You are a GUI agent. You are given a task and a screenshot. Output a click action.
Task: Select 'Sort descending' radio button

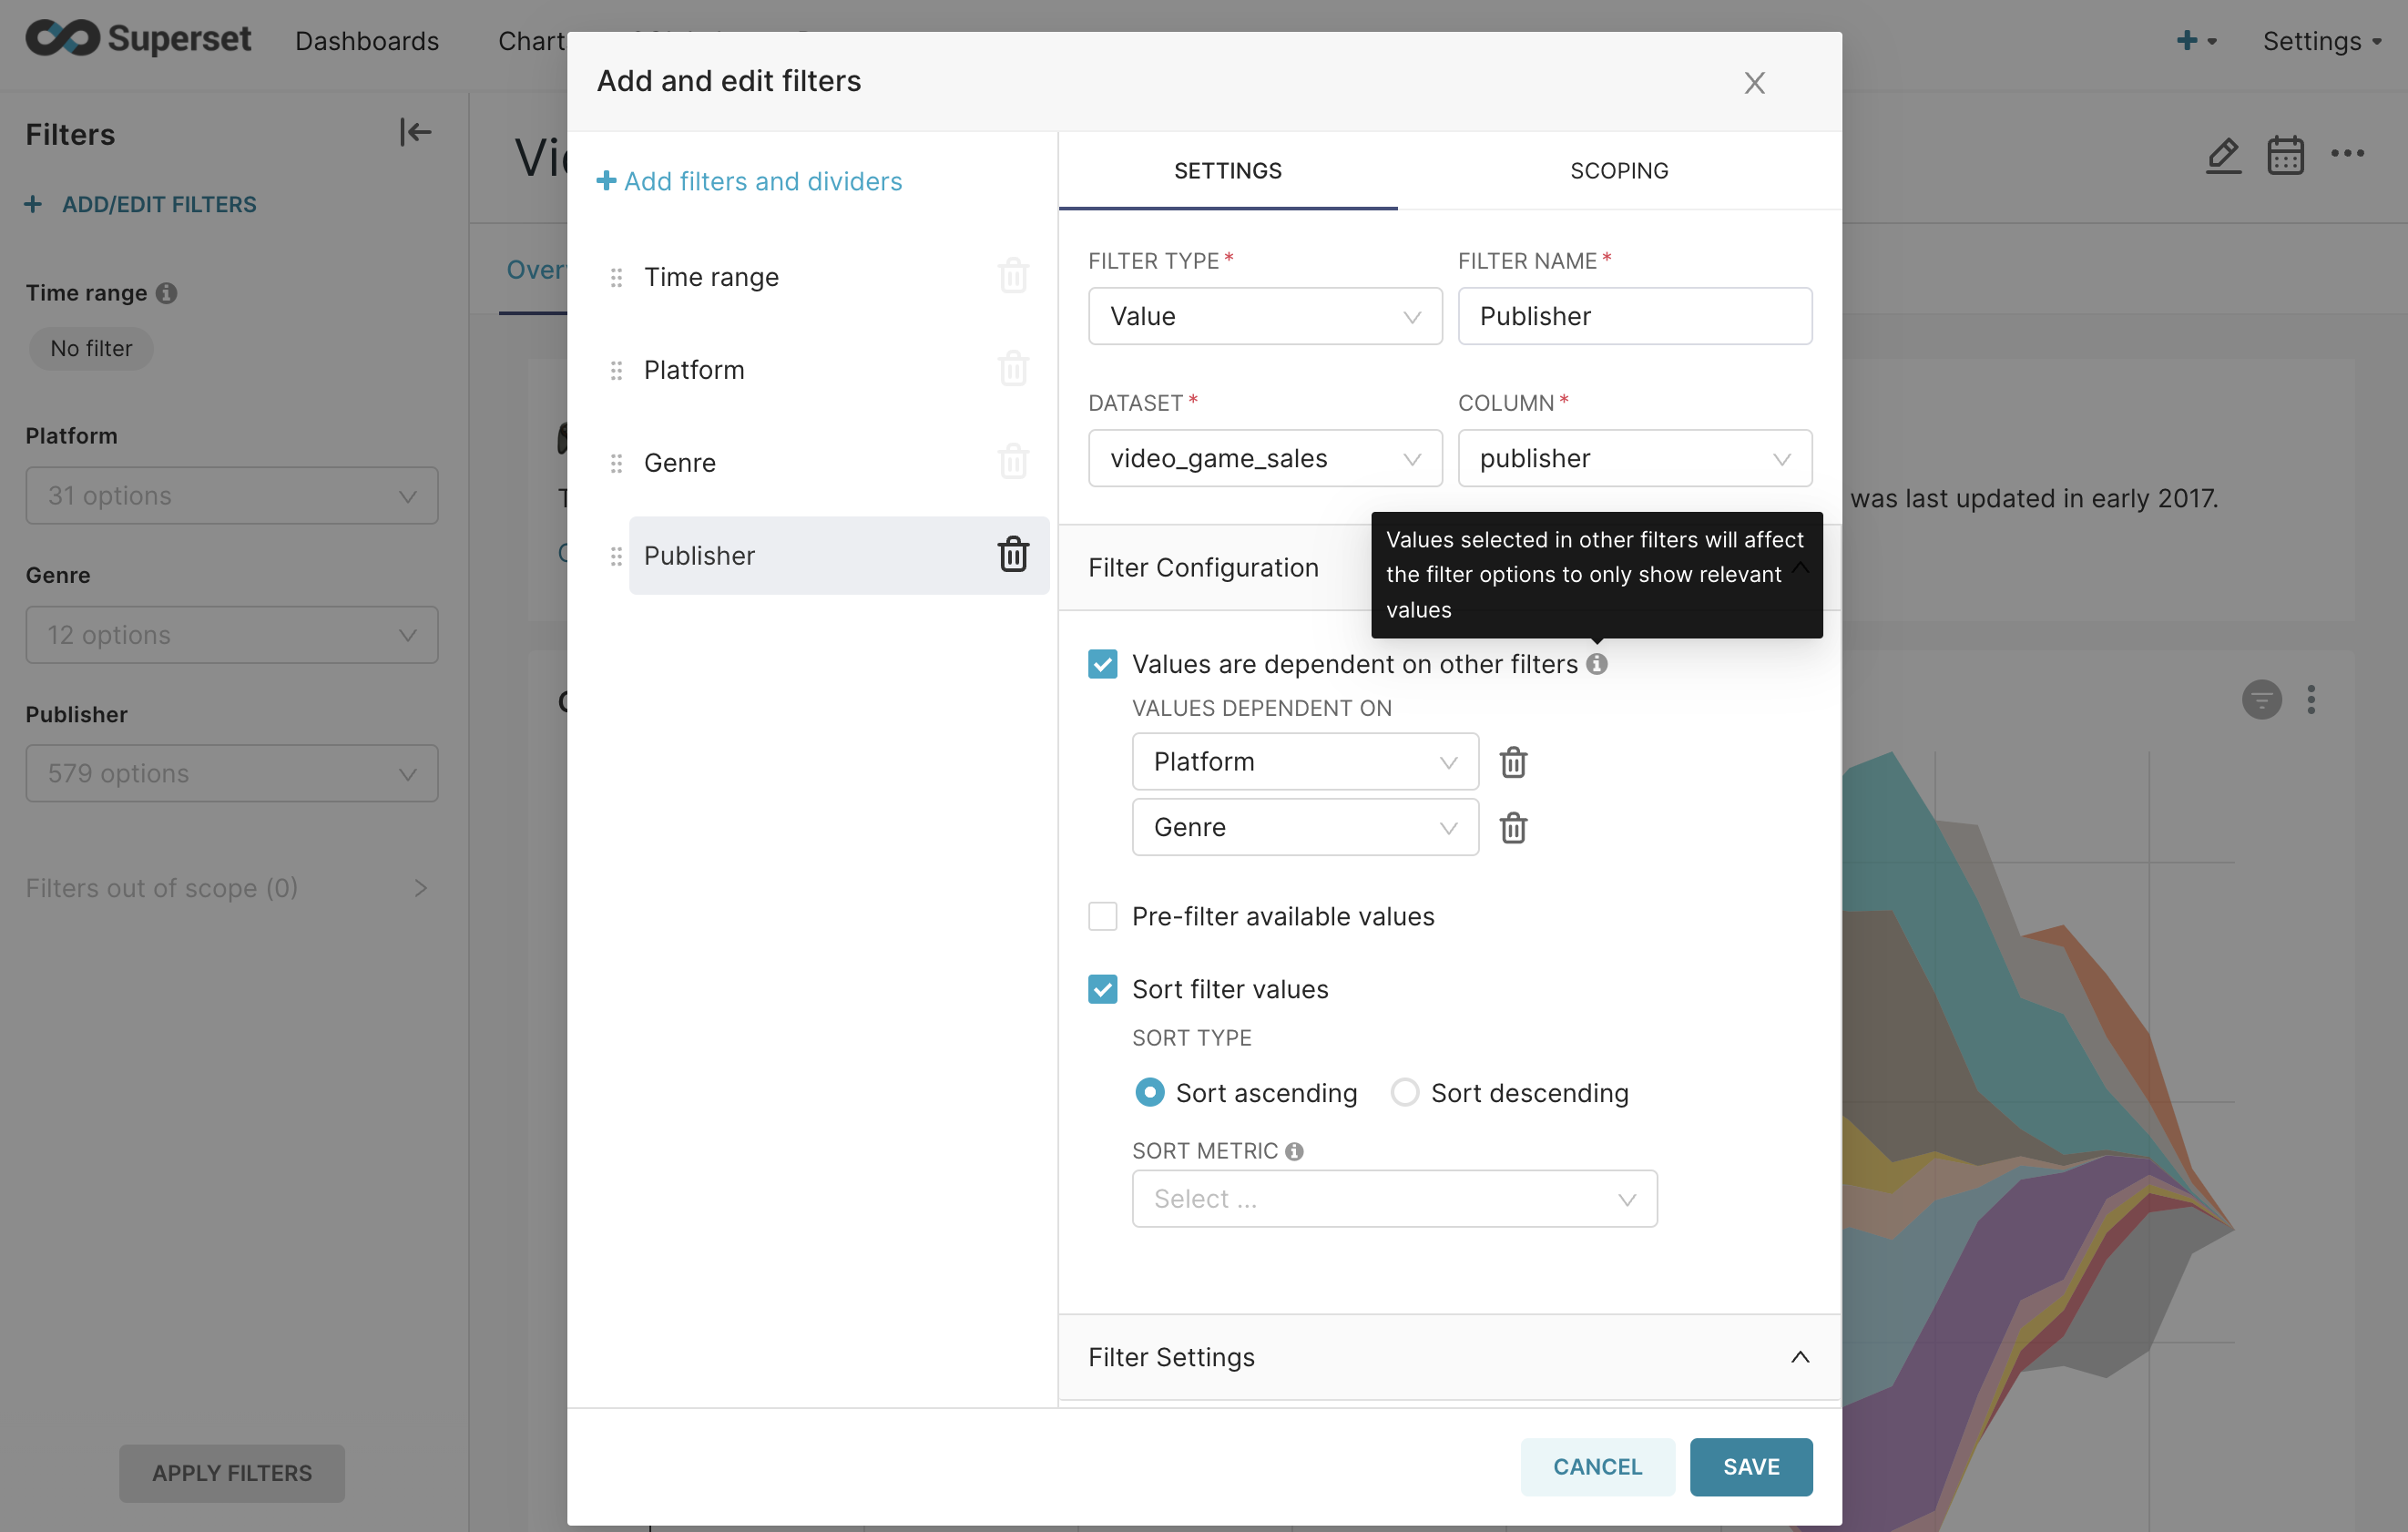point(1403,1089)
